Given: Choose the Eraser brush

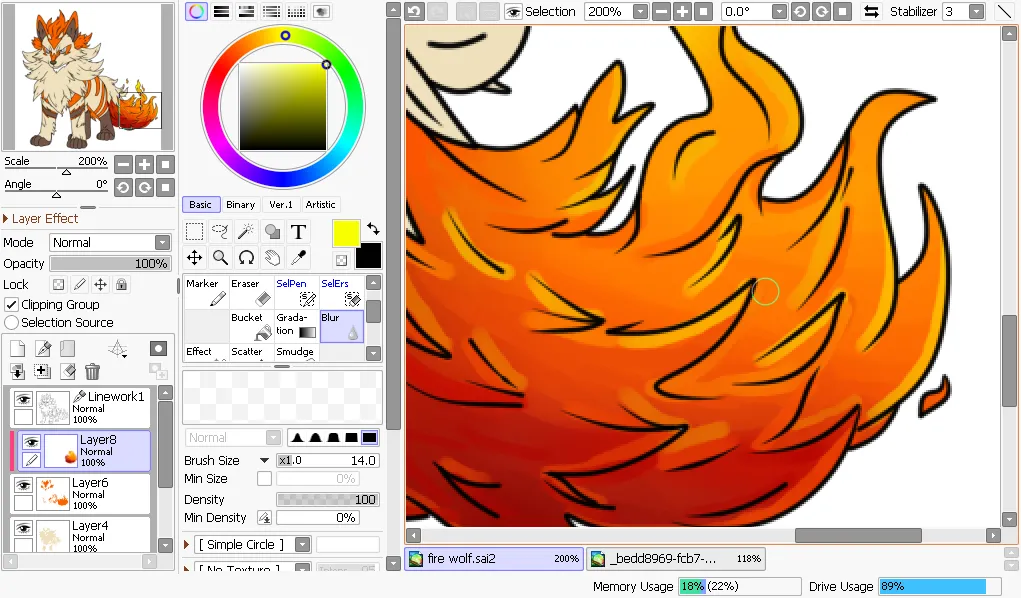Looking at the screenshot, I should click(251, 292).
